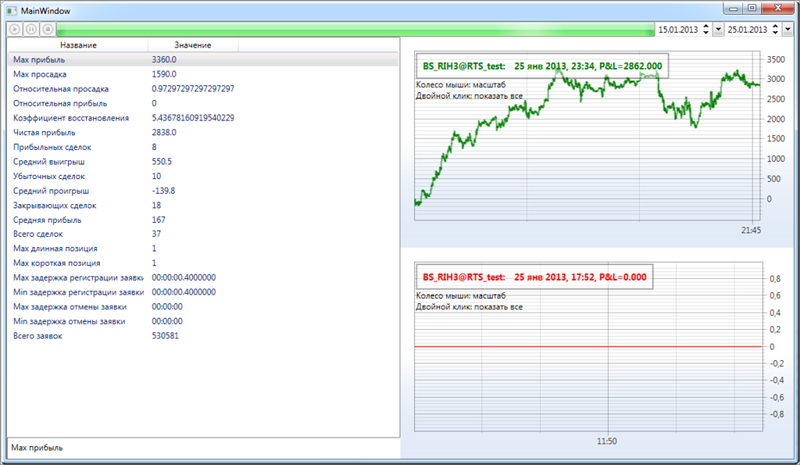Viewport: 800px width, 465px height.
Task: Open the 15.01.2013 start date dropdown
Action: [719, 30]
